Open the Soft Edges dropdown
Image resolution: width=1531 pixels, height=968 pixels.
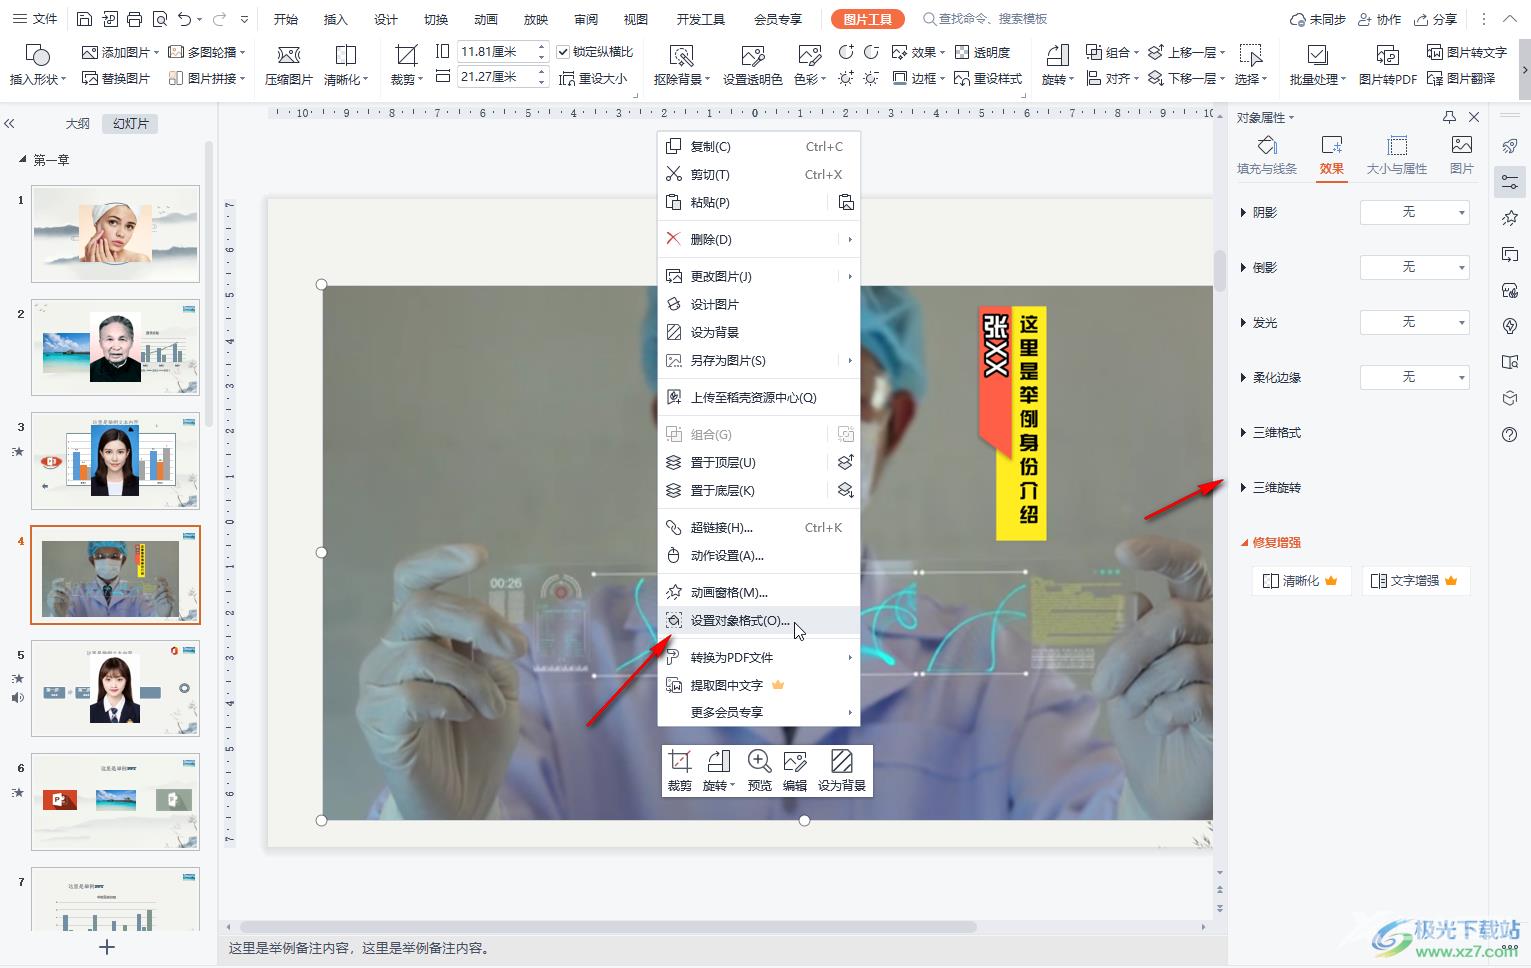(1415, 377)
